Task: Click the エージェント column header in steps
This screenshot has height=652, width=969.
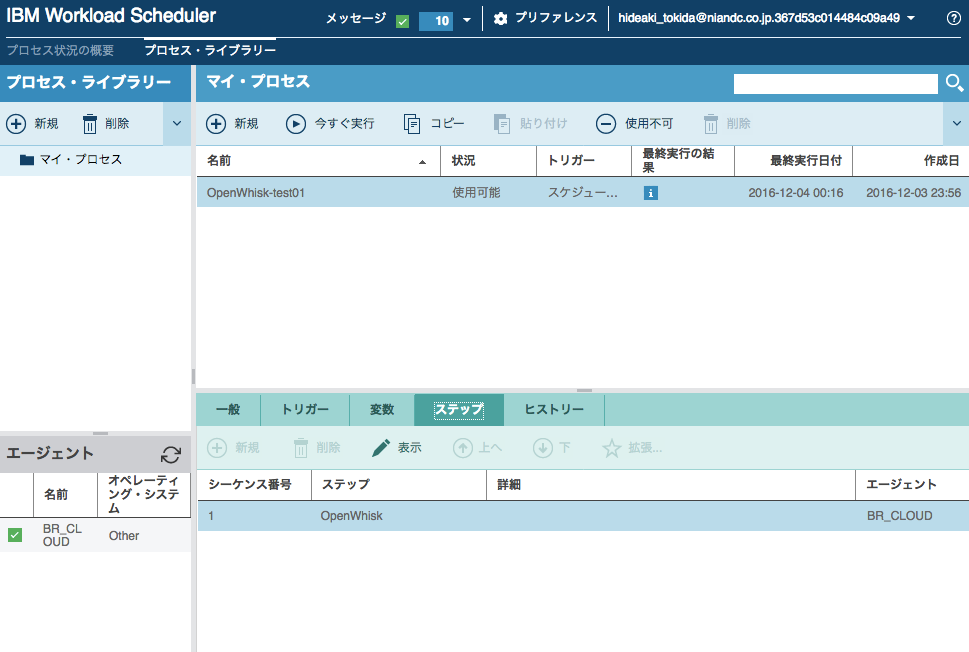Action: coord(901,485)
